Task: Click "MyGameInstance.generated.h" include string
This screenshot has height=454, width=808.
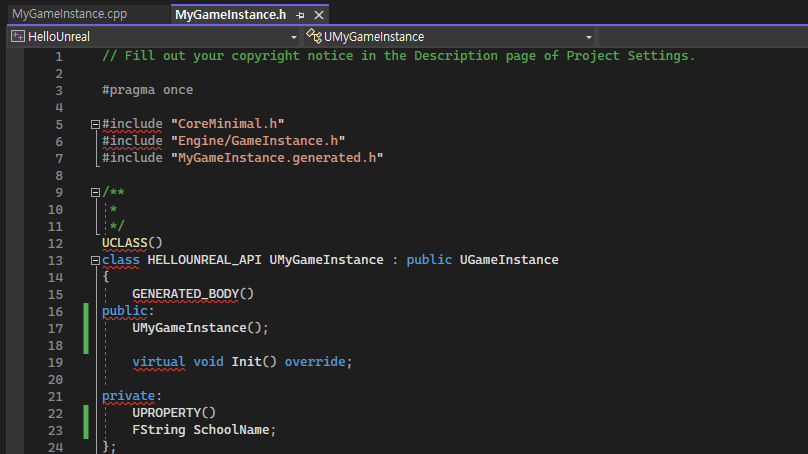Action: [x=277, y=158]
